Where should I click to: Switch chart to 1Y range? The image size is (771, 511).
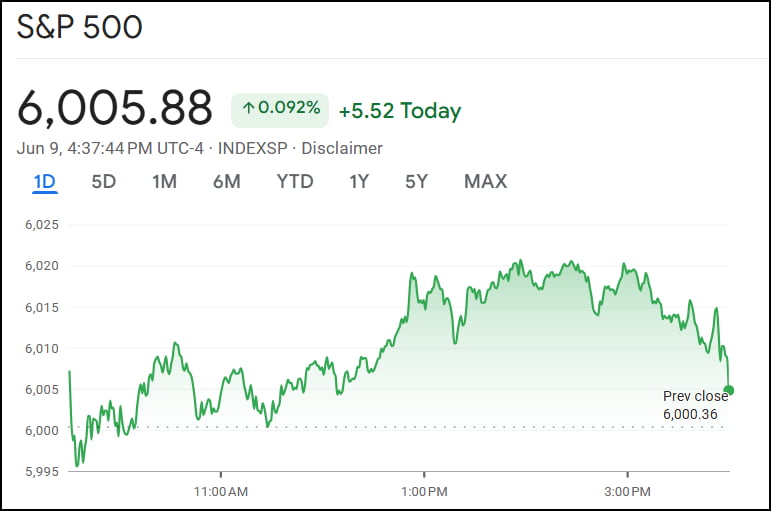coord(359,181)
